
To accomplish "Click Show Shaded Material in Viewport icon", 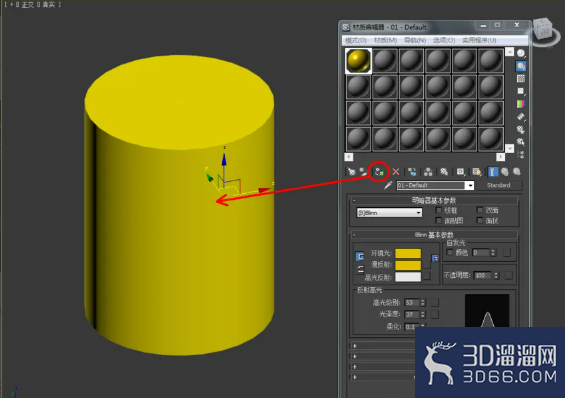I will tap(477, 172).
